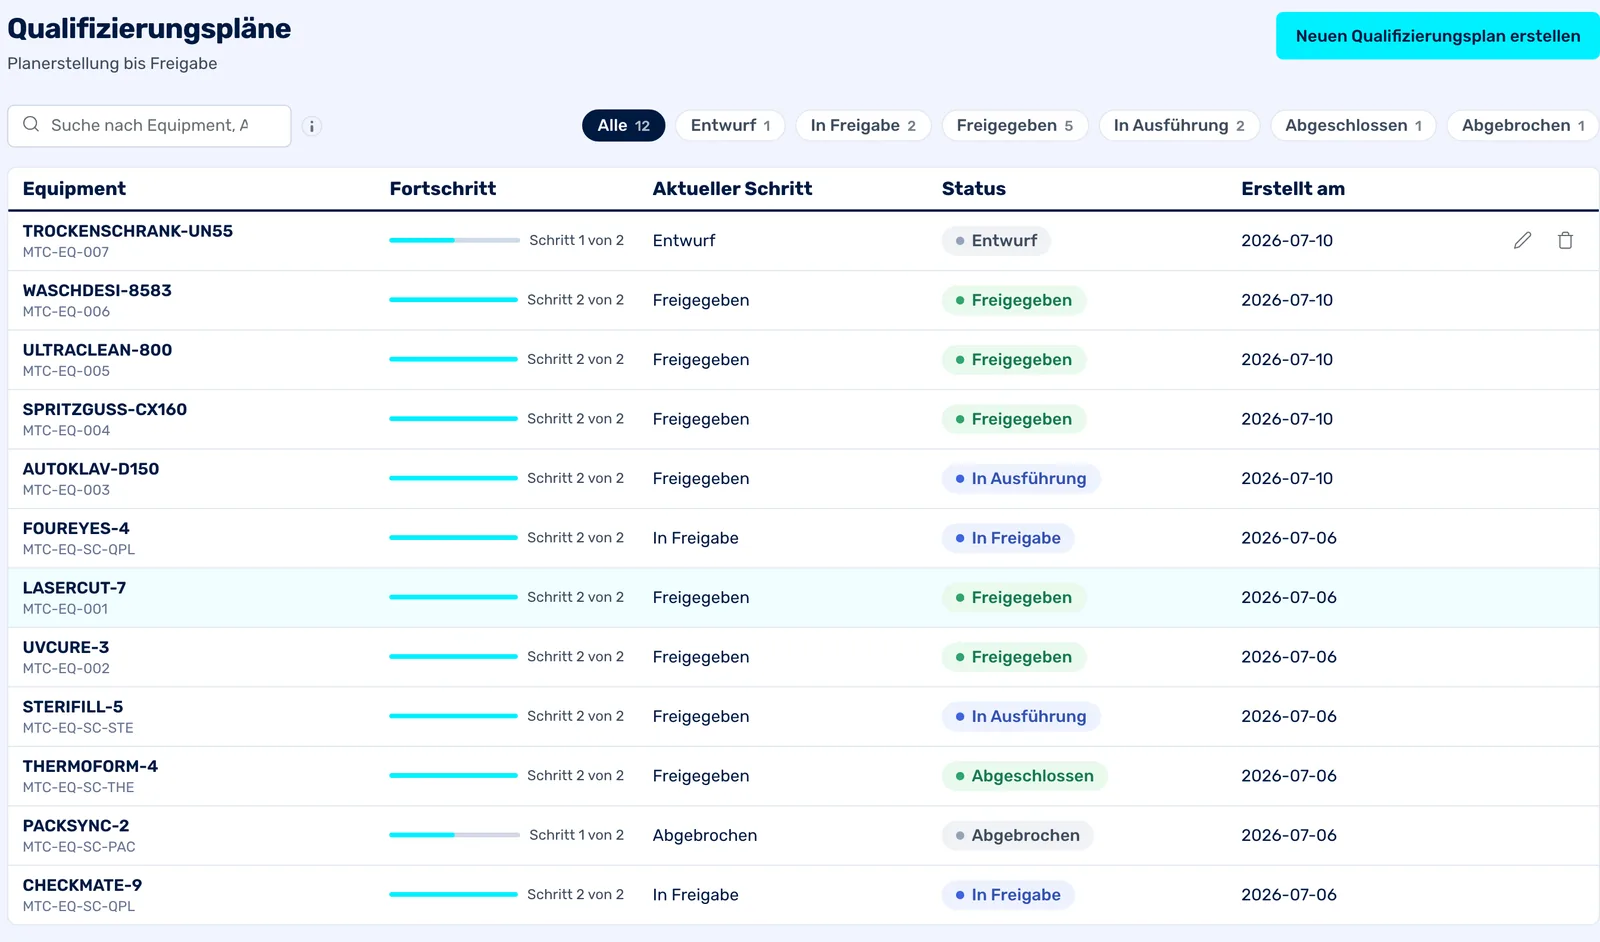The width and height of the screenshot is (1600, 942).
Task: Select the Alle filter tab
Action: 623,125
